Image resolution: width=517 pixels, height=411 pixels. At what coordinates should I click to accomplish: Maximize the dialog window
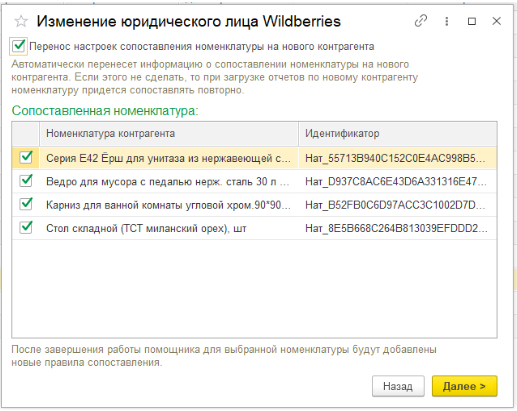point(472,21)
